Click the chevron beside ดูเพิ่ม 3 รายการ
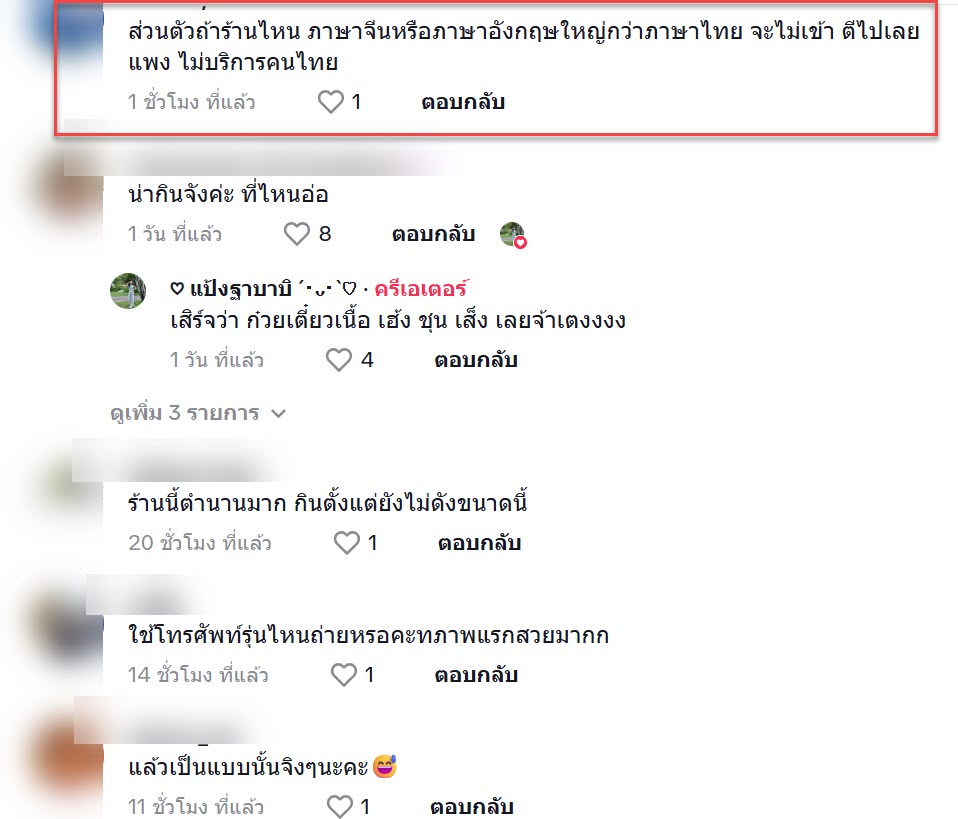The width and height of the screenshot is (958, 819). tap(279, 414)
